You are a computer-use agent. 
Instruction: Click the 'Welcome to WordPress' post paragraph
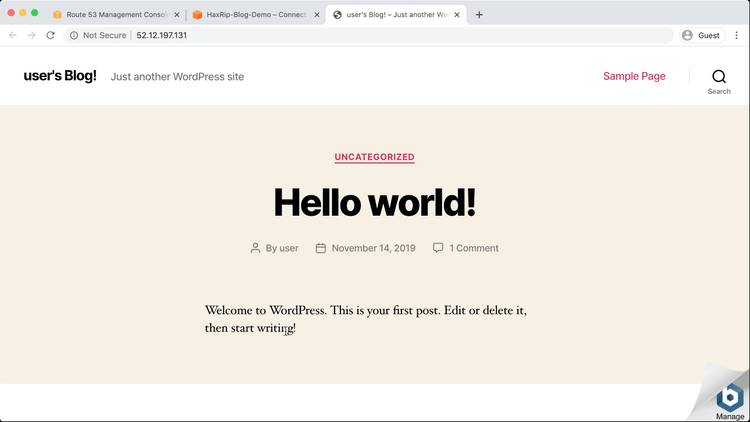(366, 319)
